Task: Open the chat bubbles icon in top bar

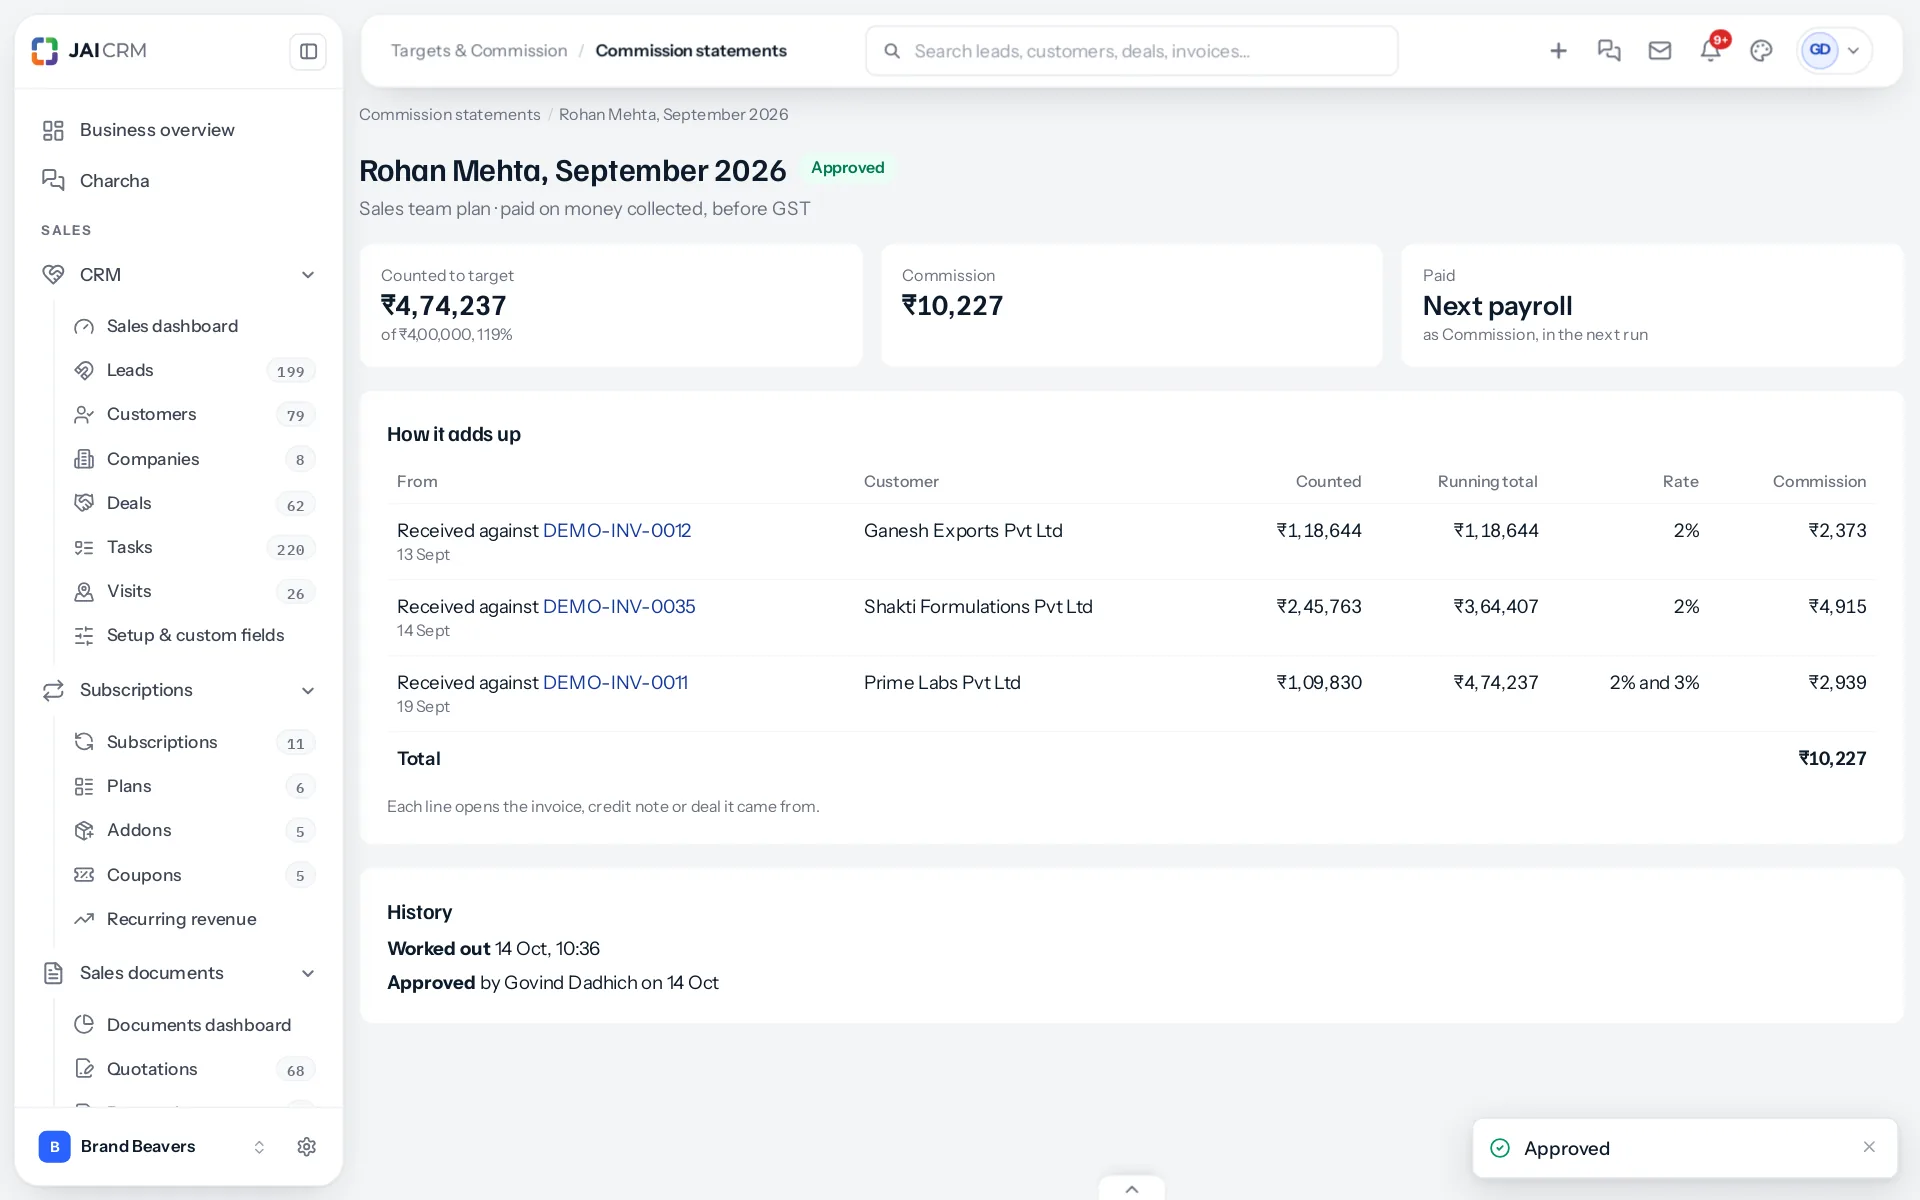Action: [x=1609, y=50]
